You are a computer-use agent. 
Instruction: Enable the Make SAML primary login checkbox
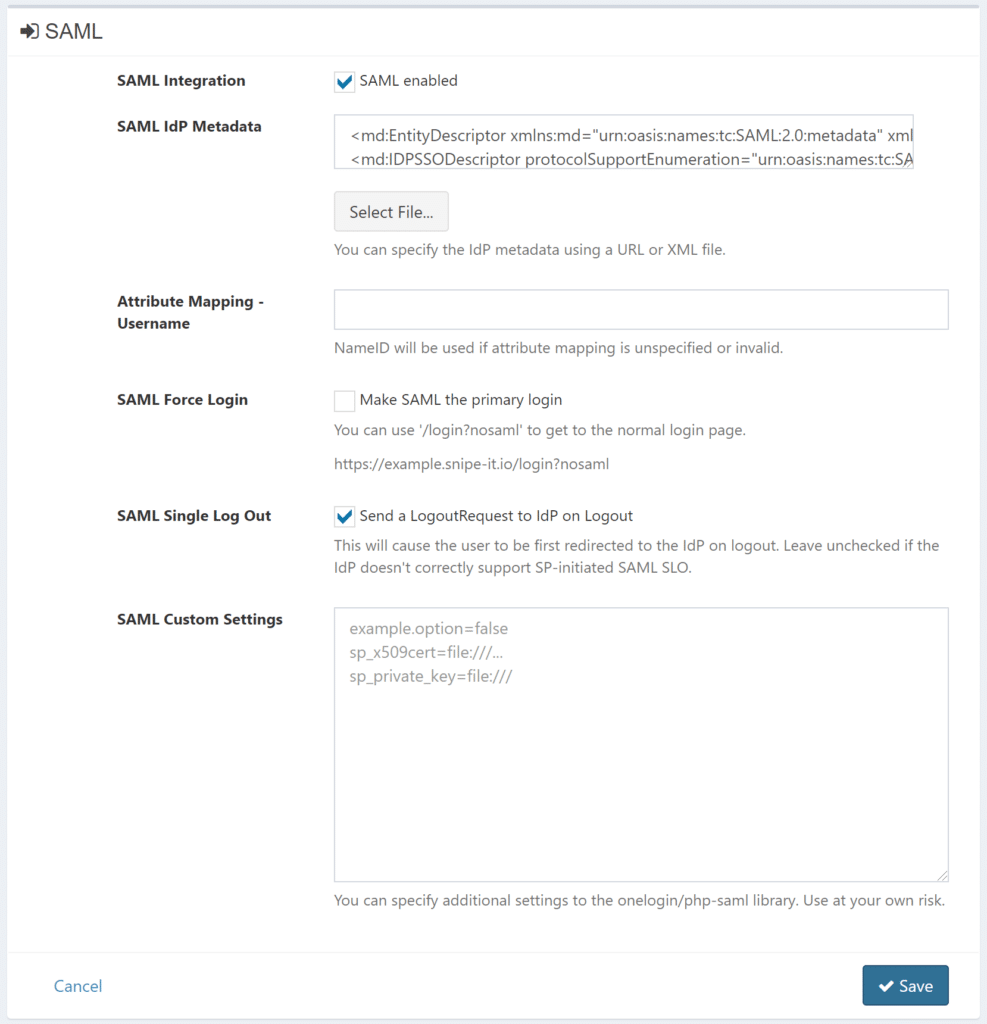point(345,401)
